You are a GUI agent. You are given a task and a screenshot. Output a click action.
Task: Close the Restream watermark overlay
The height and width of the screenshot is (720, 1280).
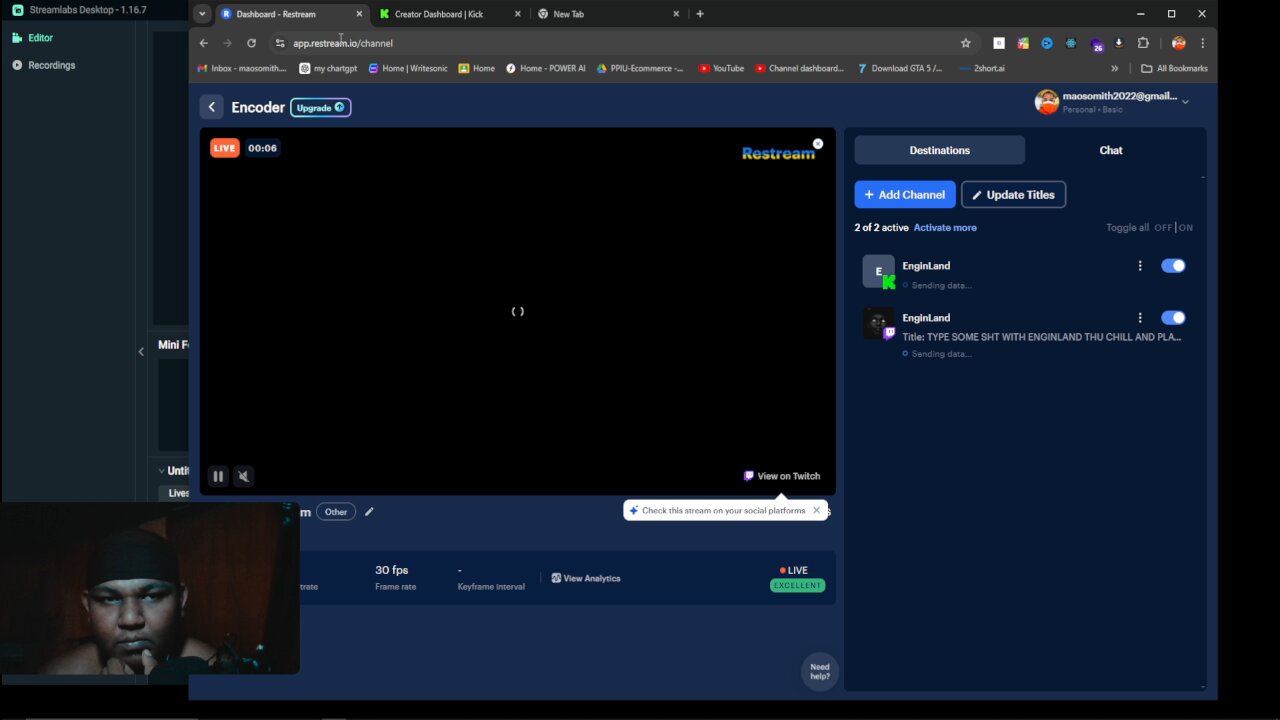[818, 144]
